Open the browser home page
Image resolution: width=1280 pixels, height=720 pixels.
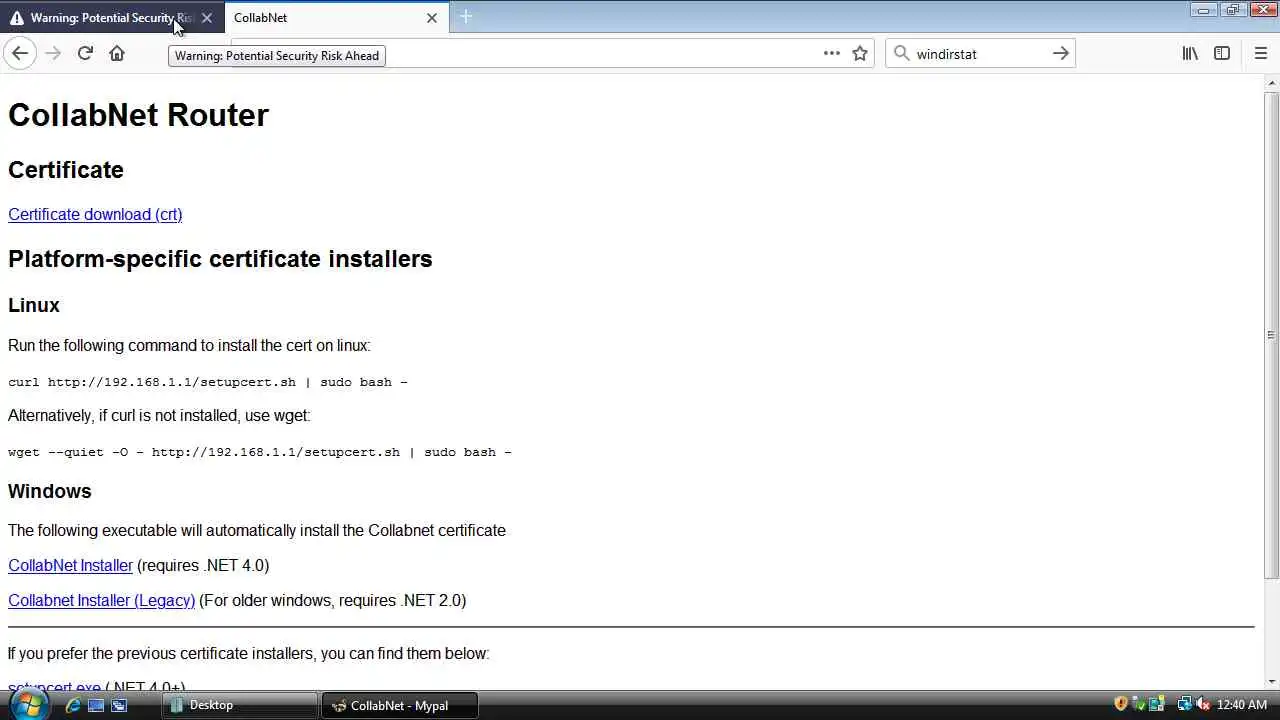117,54
